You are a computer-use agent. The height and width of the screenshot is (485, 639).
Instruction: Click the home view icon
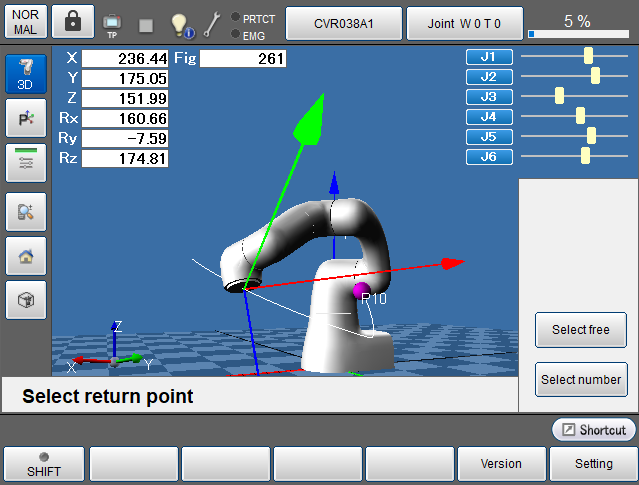click(25, 255)
